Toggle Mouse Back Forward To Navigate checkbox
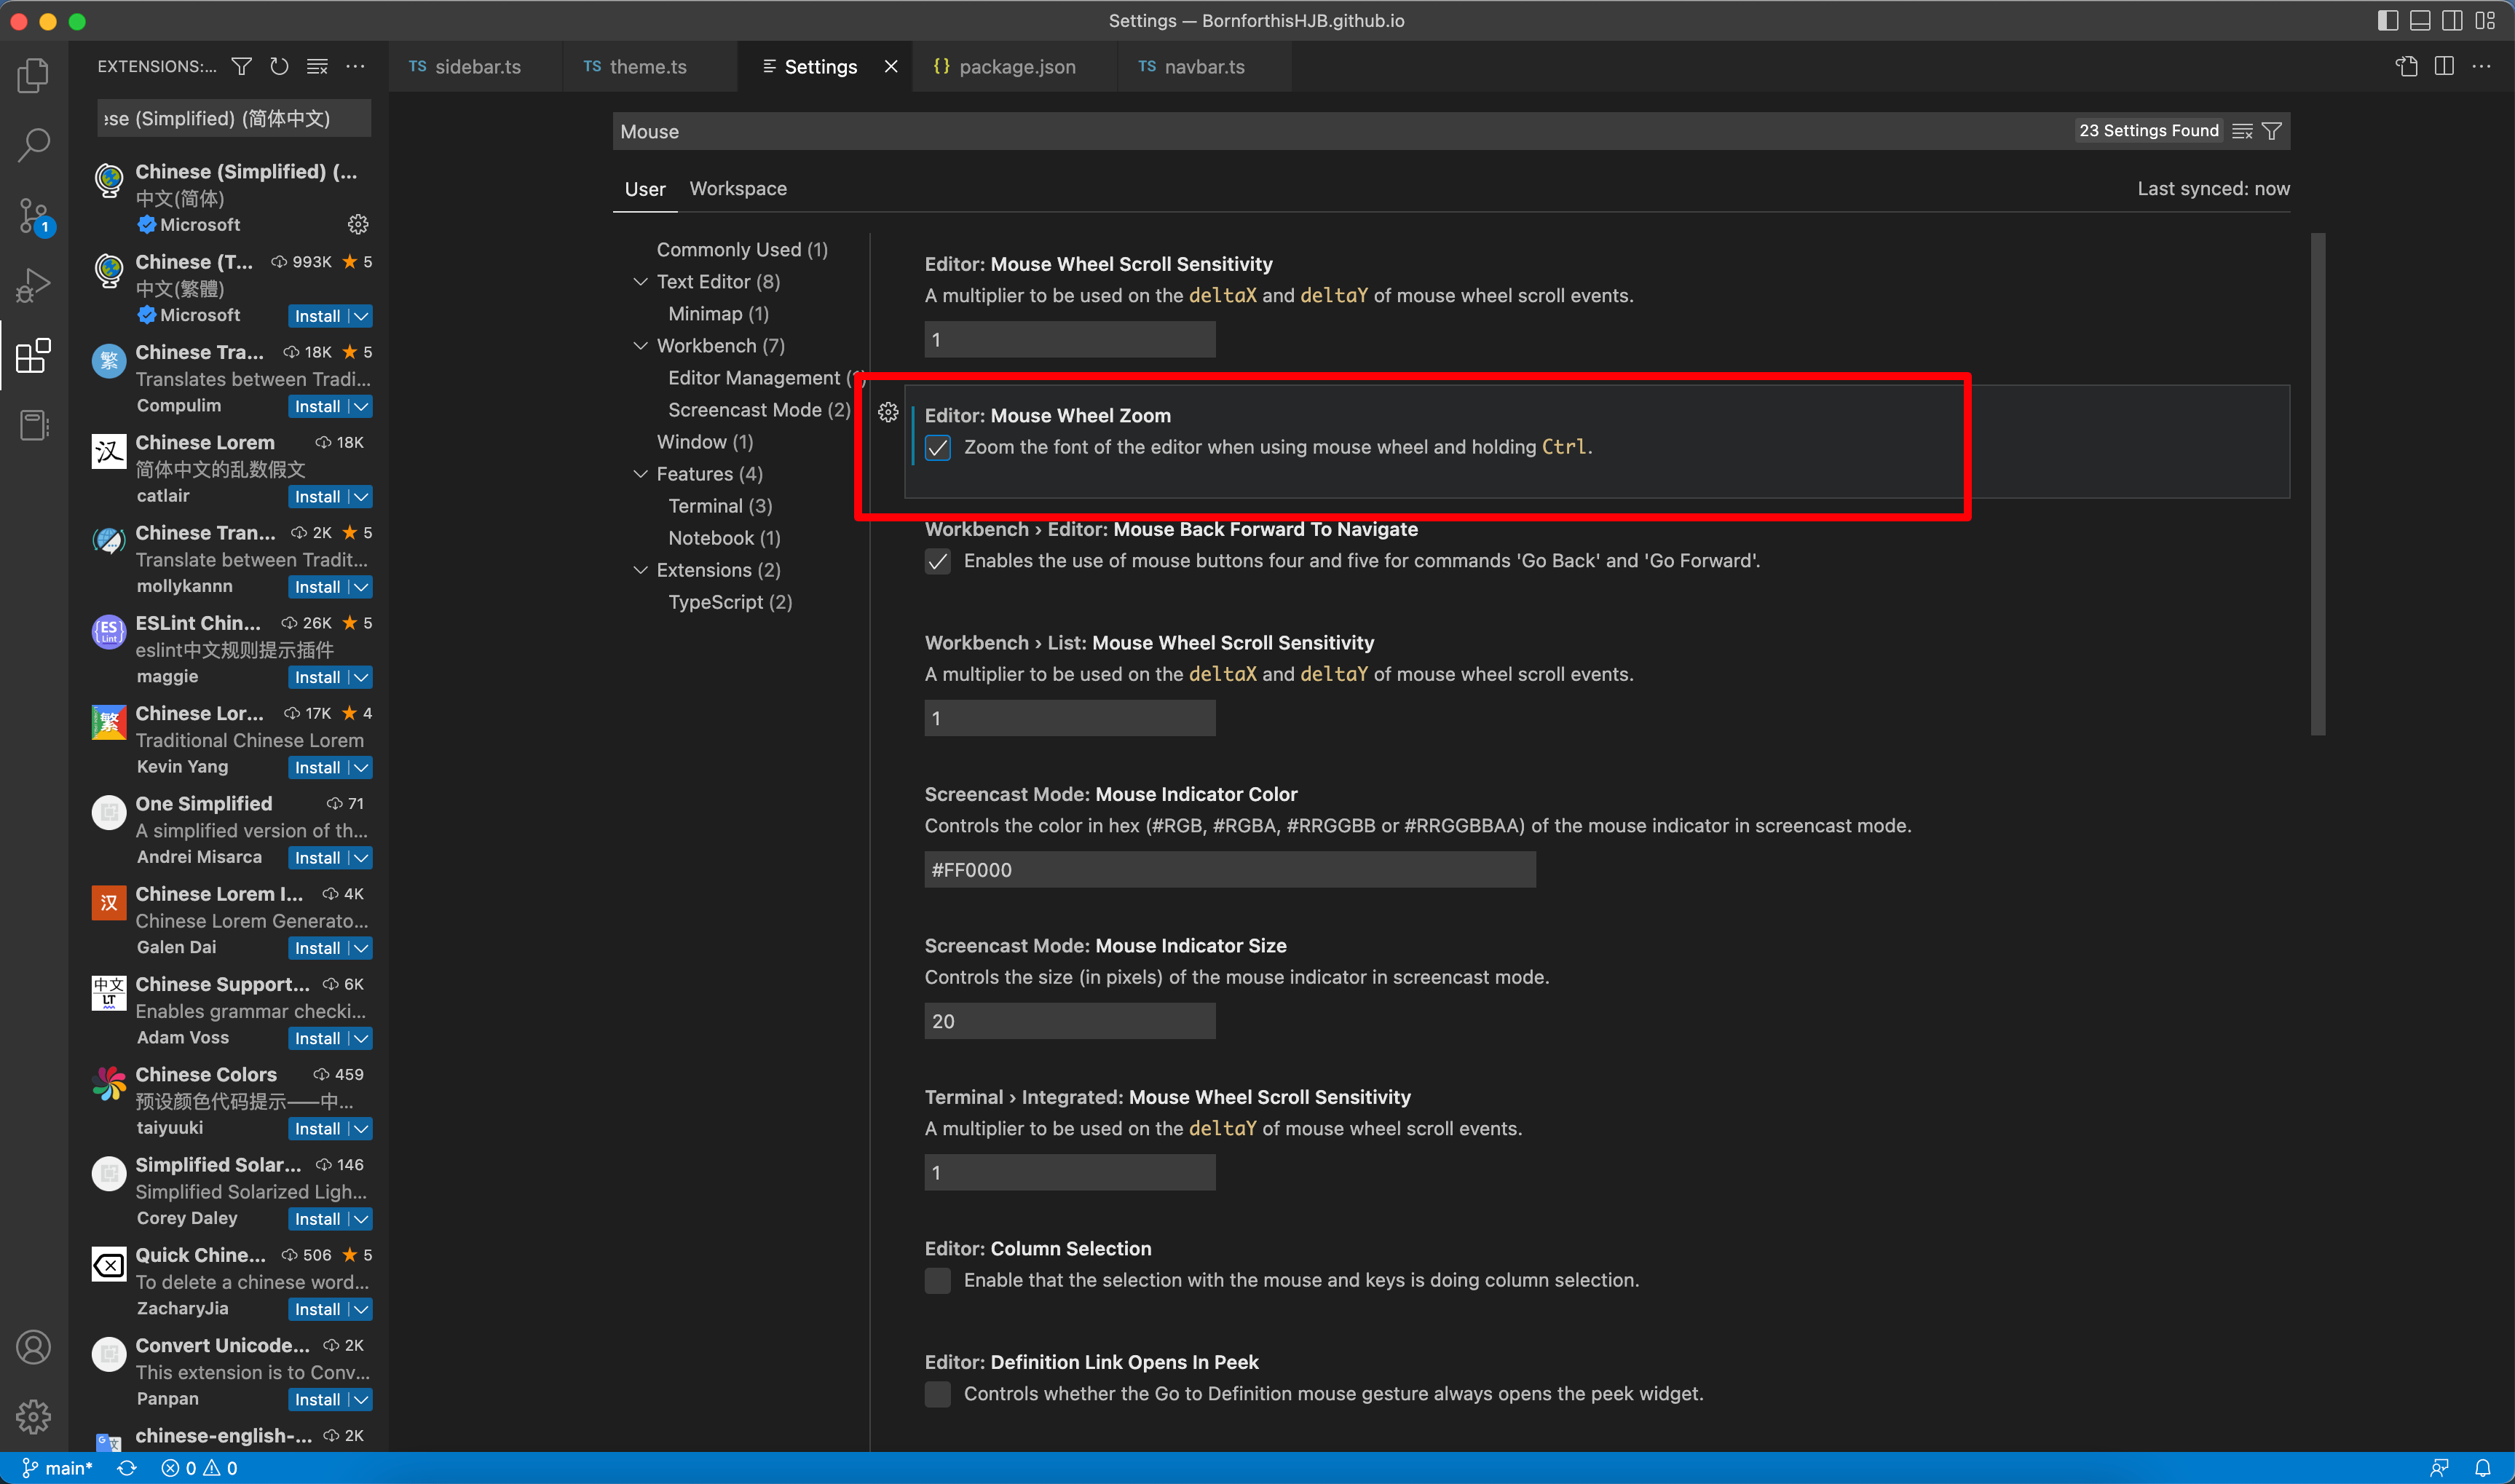 click(x=938, y=561)
